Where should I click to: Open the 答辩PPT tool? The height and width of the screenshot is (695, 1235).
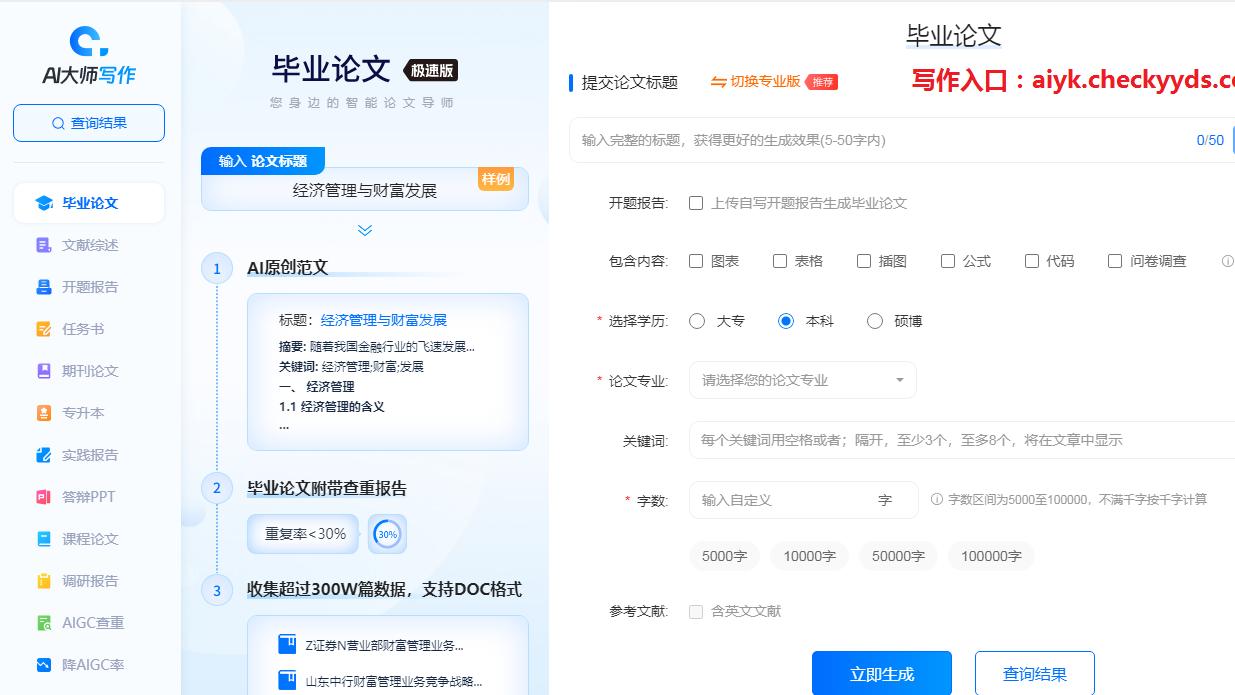(x=88, y=497)
